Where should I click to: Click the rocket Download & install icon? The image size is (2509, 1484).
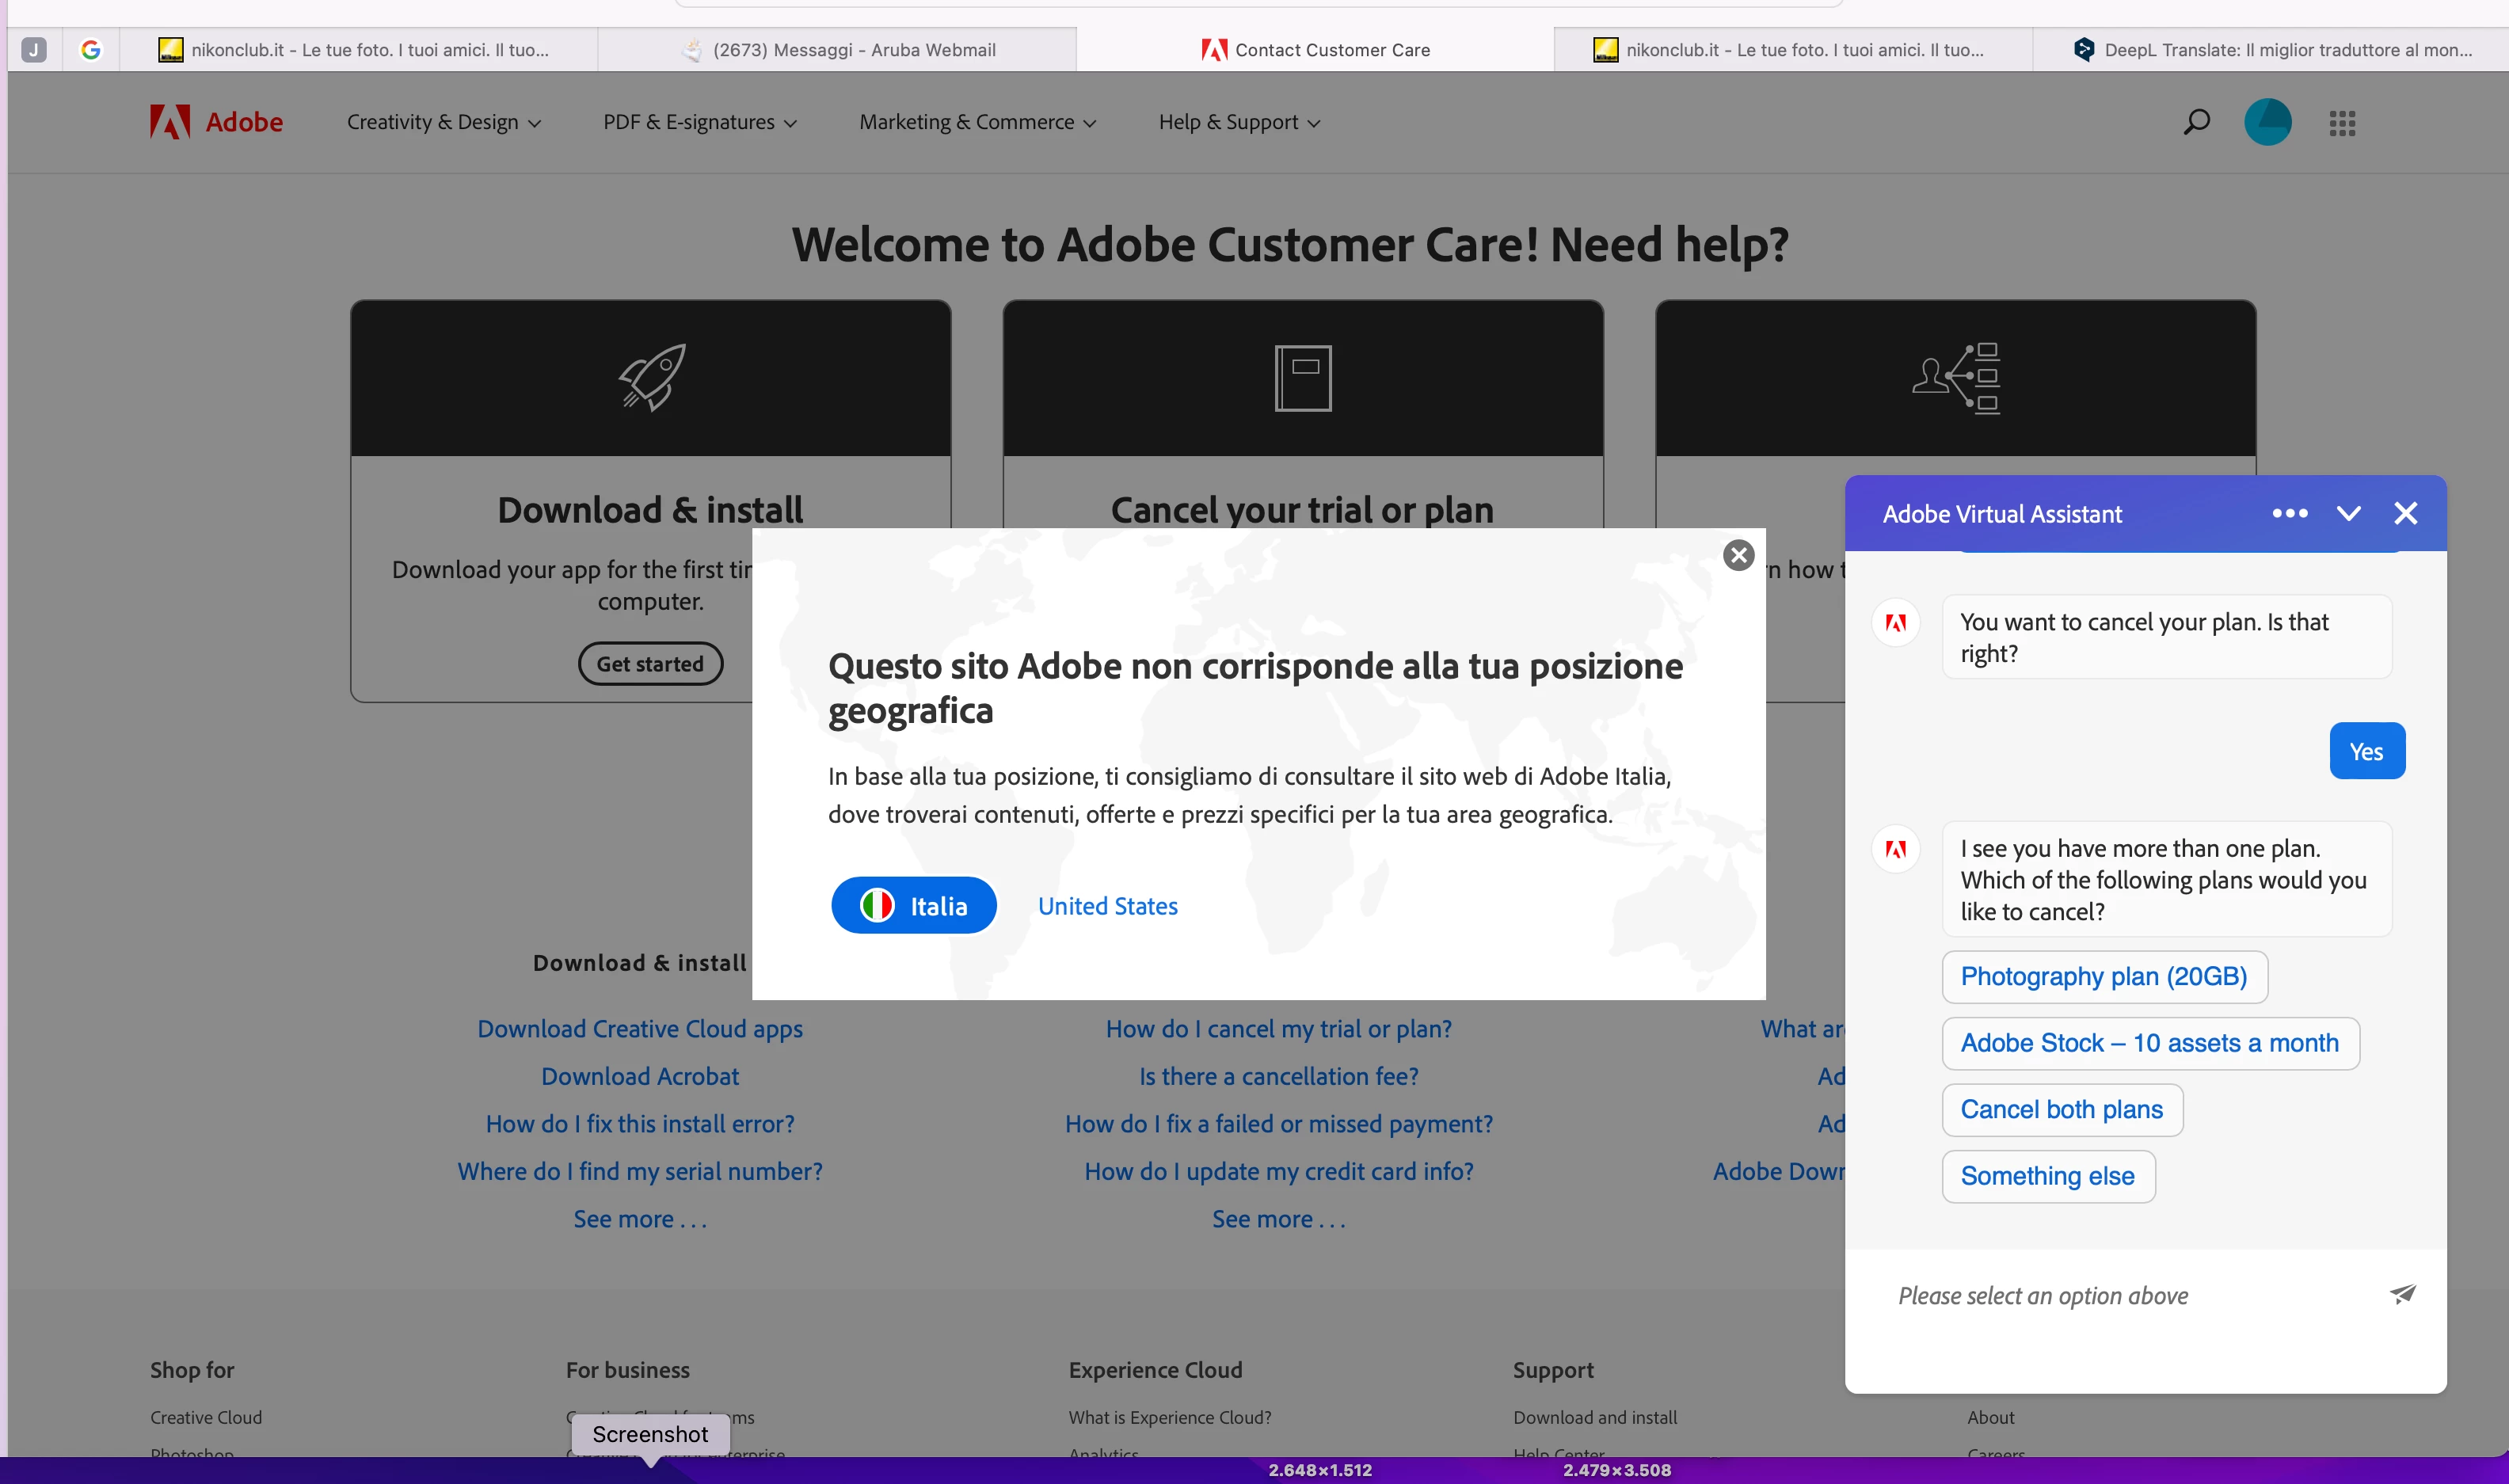651,377
